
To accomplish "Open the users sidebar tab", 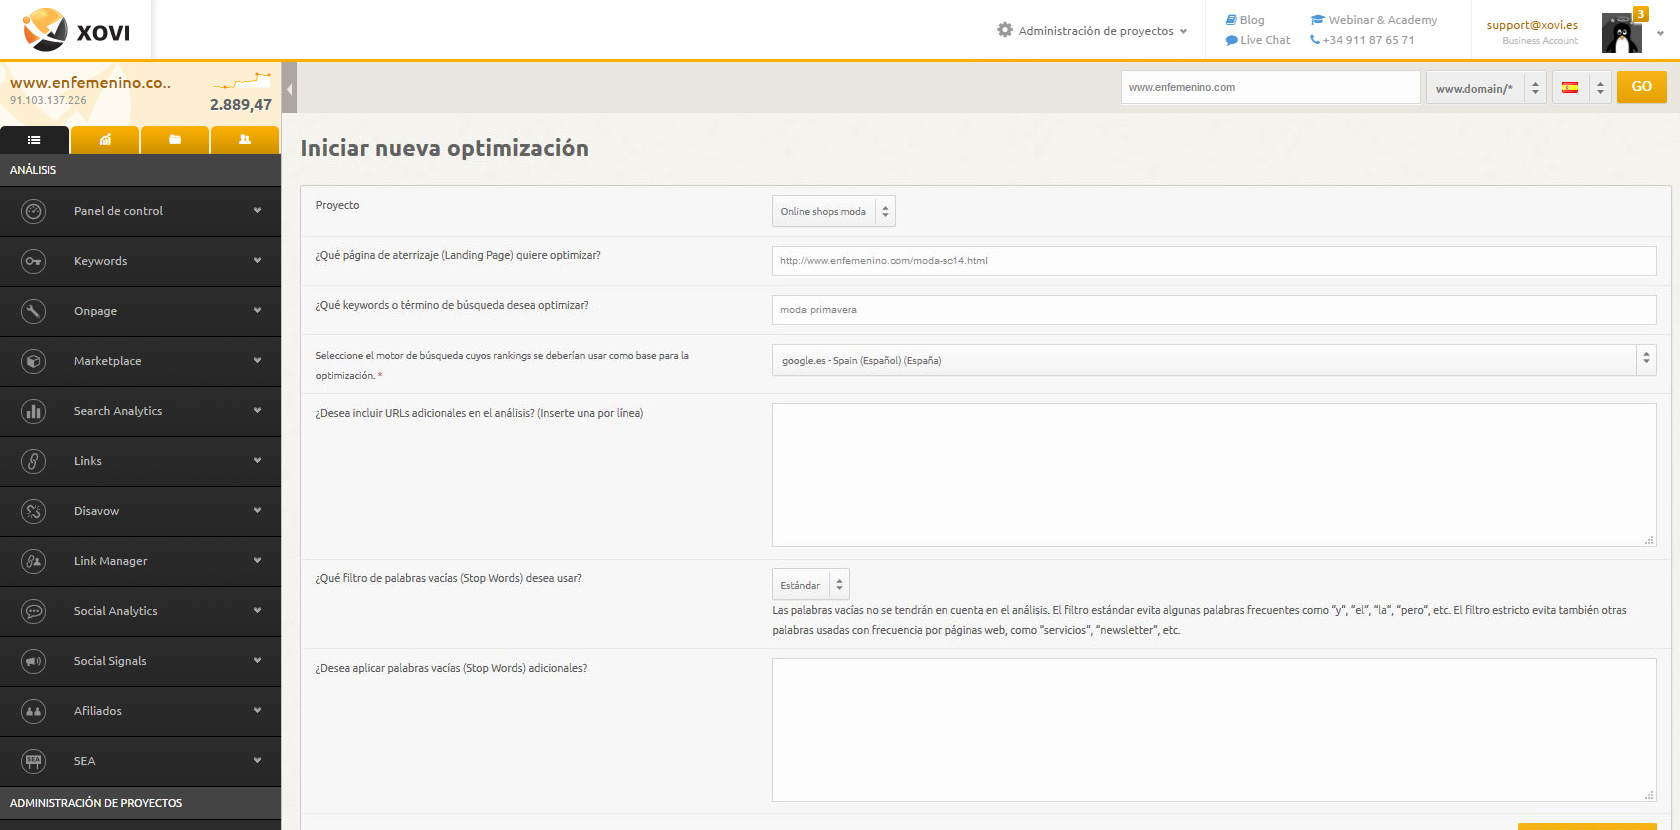I will coord(245,140).
